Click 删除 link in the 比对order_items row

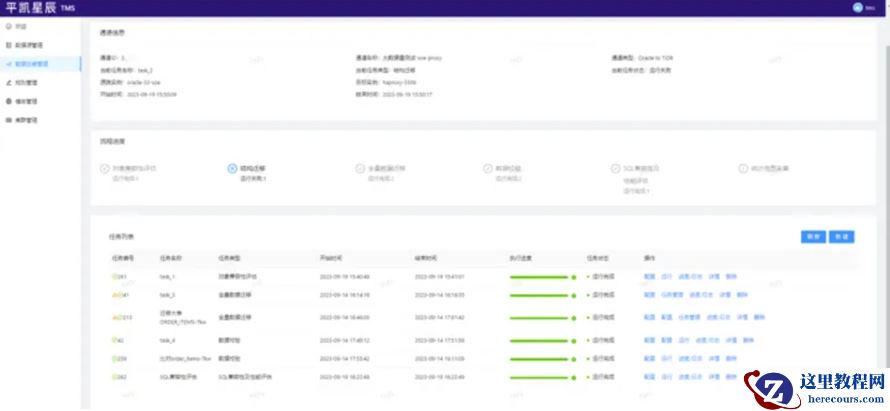coord(732,359)
